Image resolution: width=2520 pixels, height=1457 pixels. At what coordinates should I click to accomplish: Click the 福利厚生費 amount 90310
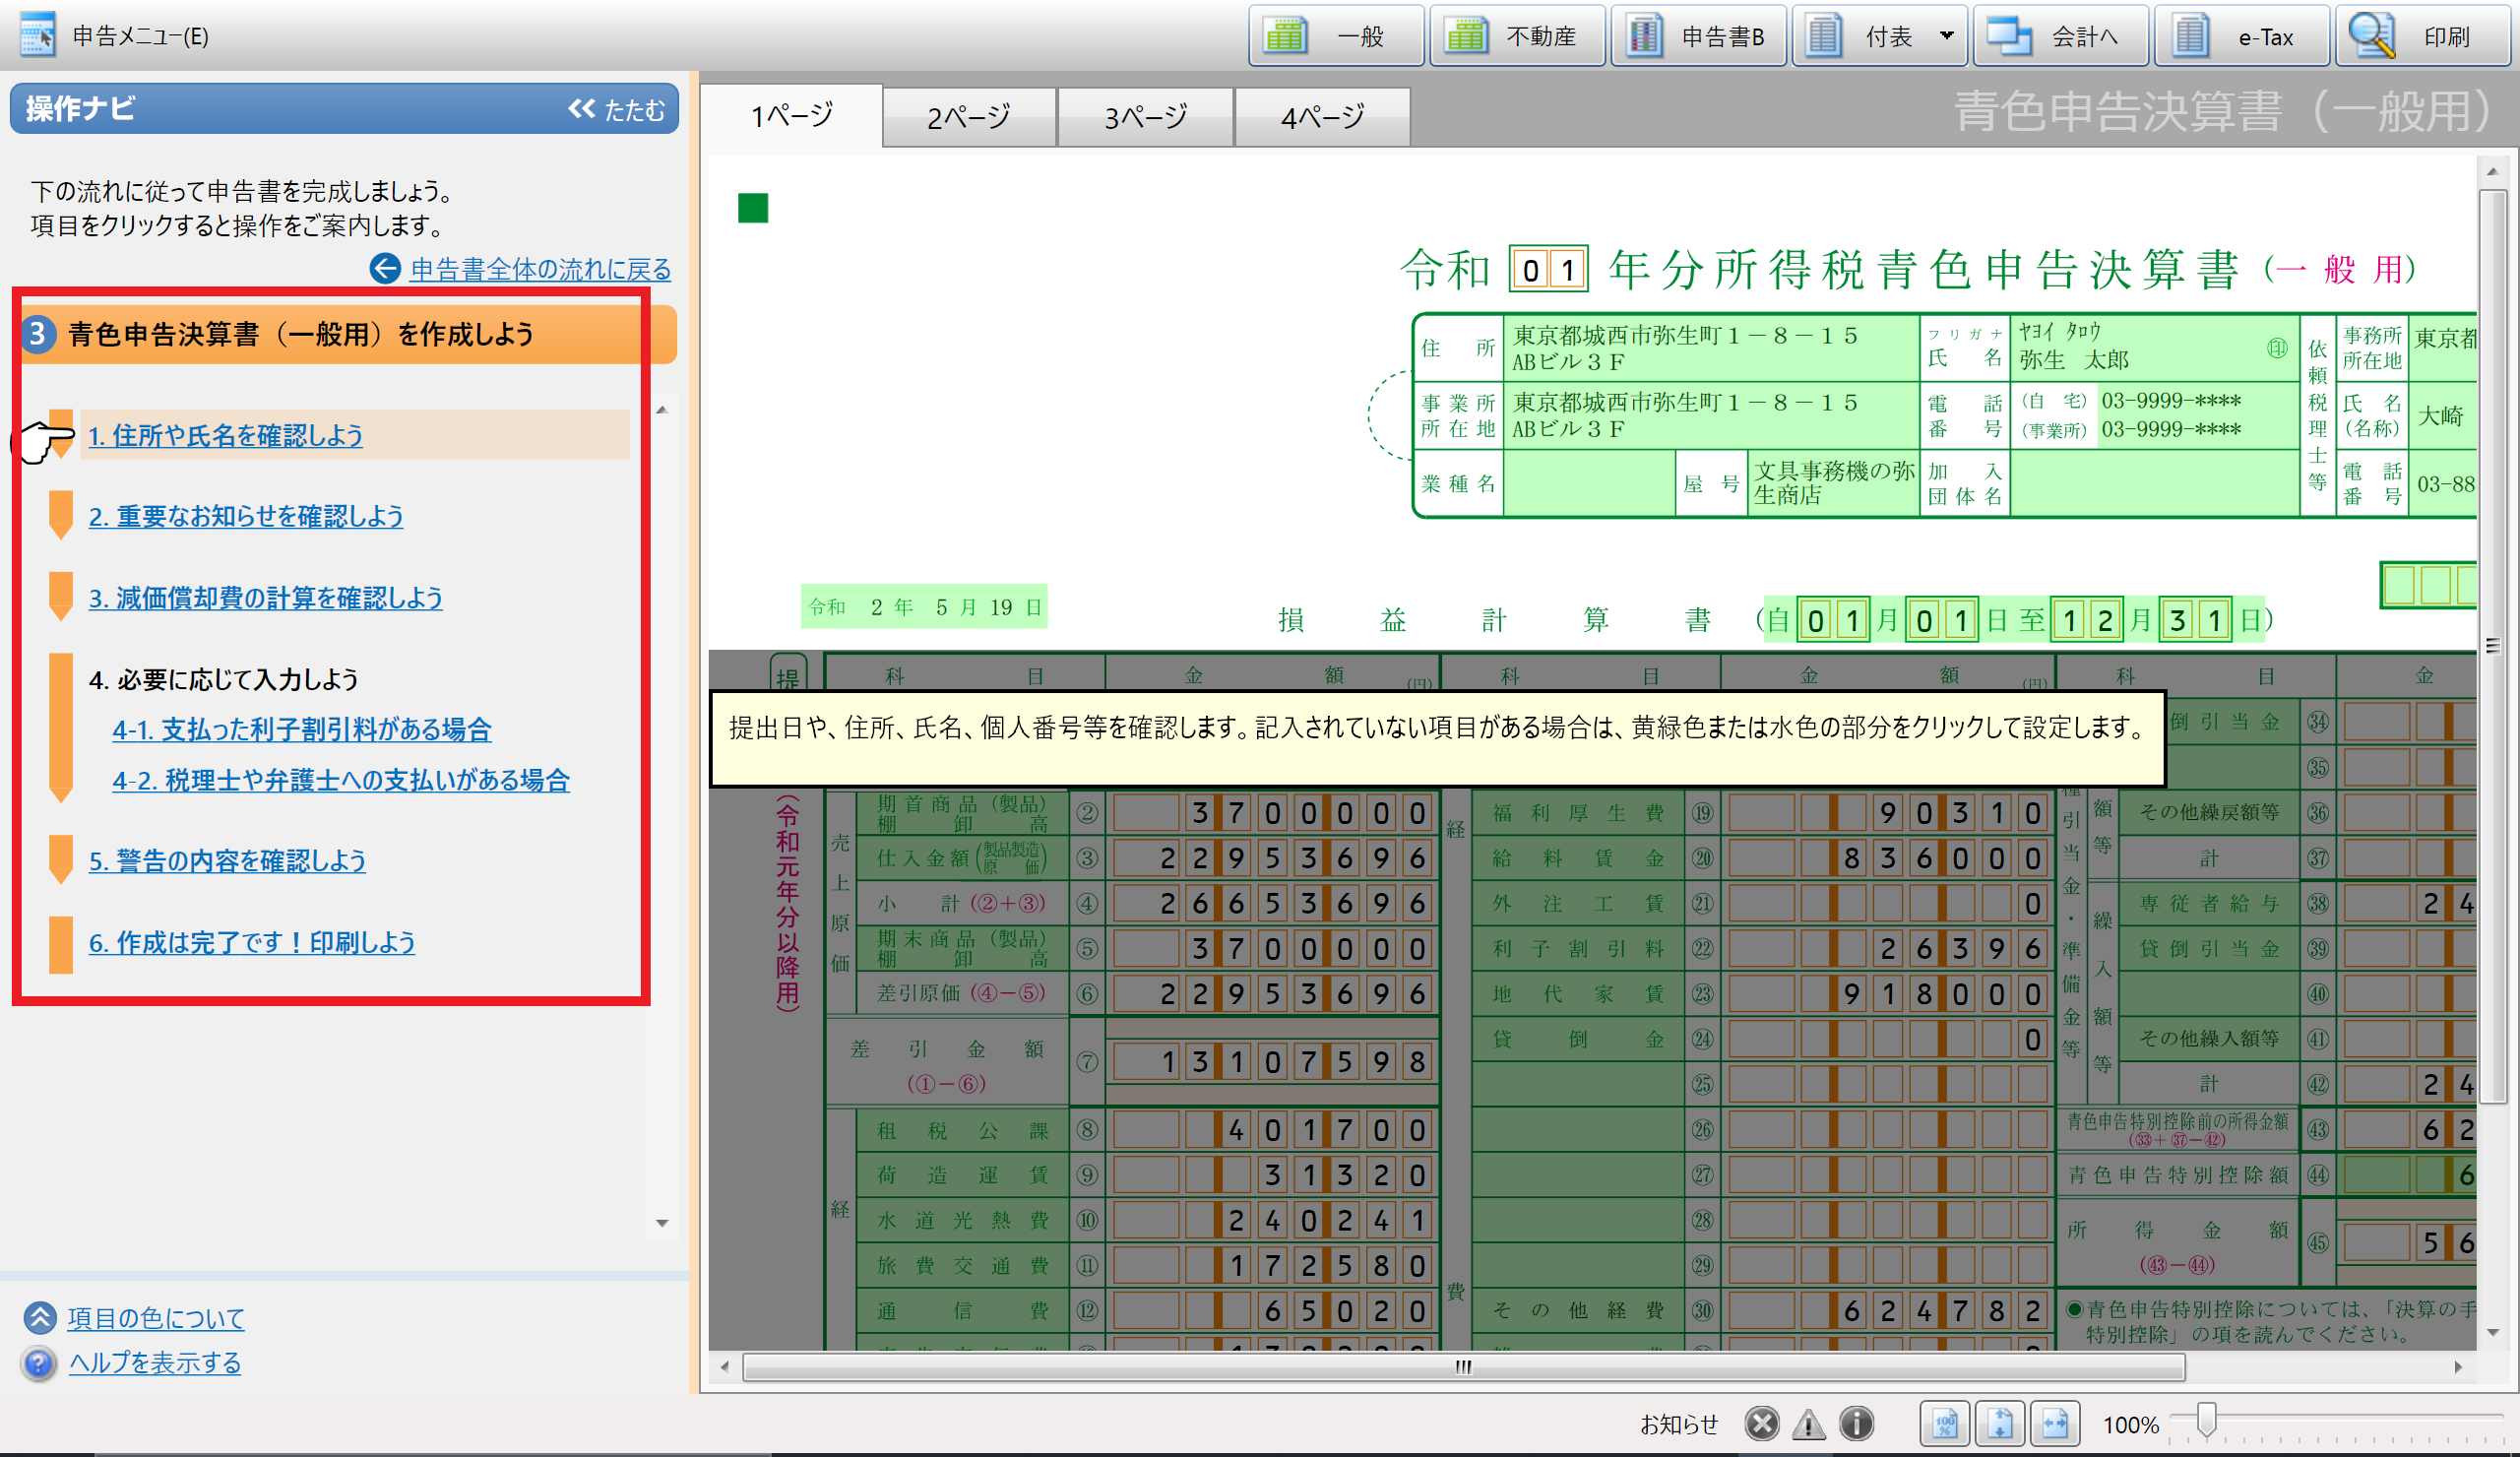(x=1888, y=813)
